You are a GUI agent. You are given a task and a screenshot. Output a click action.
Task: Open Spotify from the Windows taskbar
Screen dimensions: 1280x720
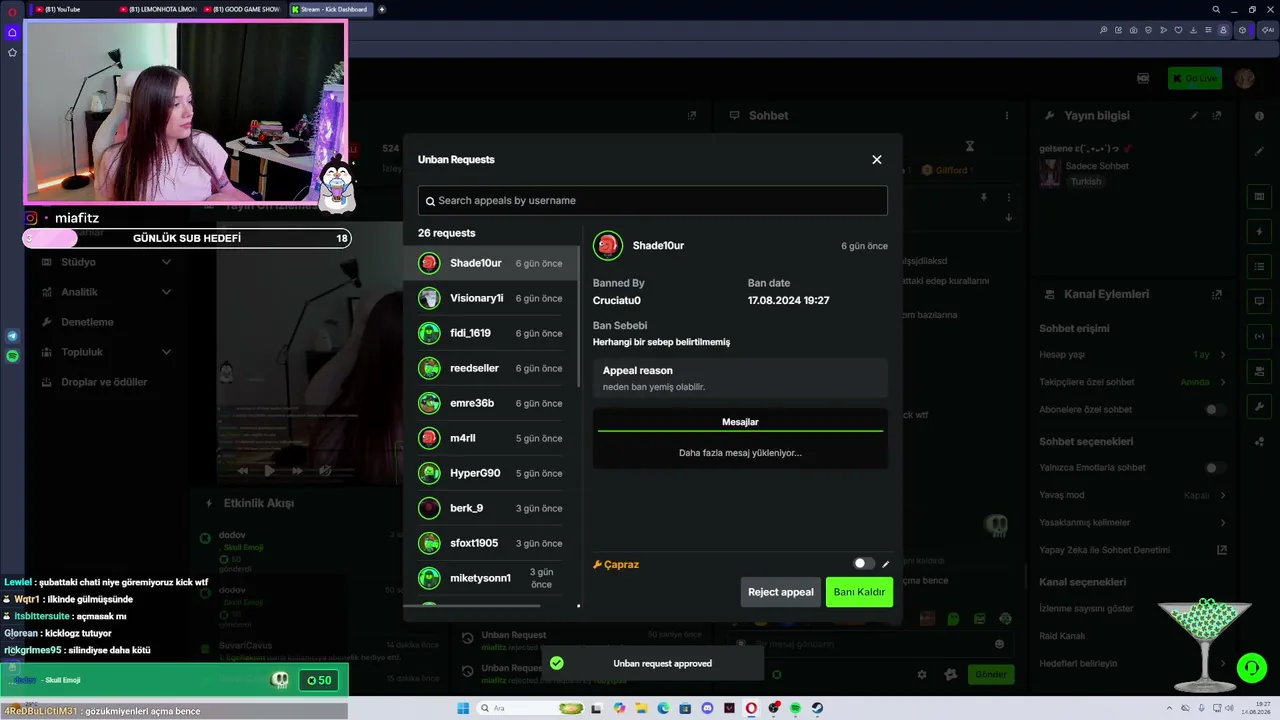pos(795,709)
